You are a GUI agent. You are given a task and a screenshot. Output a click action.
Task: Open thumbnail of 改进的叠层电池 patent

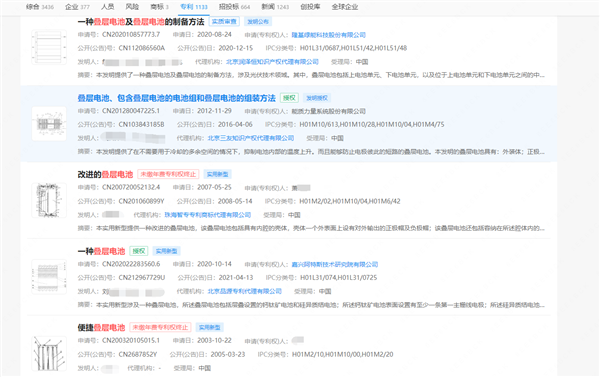(x=49, y=200)
